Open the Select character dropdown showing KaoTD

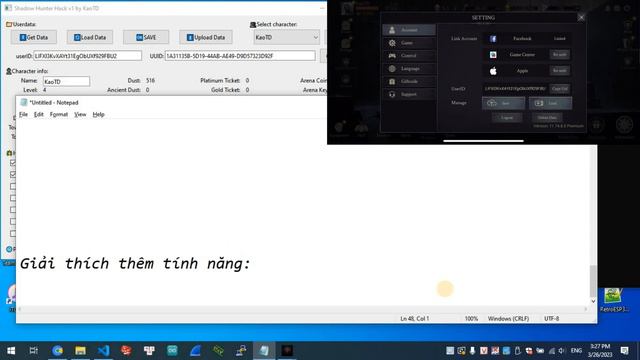pos(286,37)
